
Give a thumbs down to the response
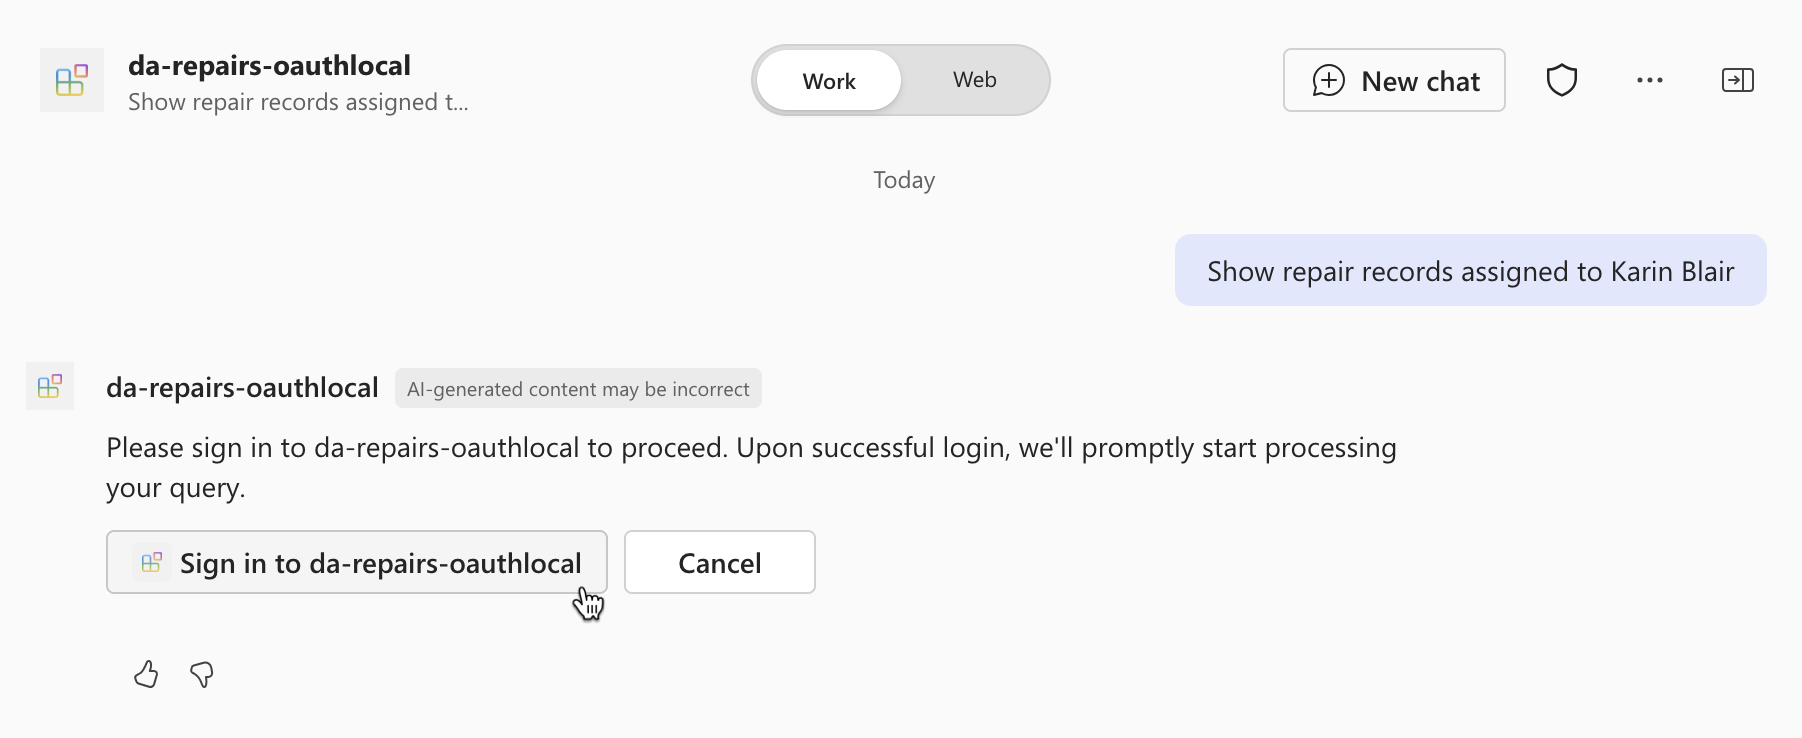pos(202,675)
